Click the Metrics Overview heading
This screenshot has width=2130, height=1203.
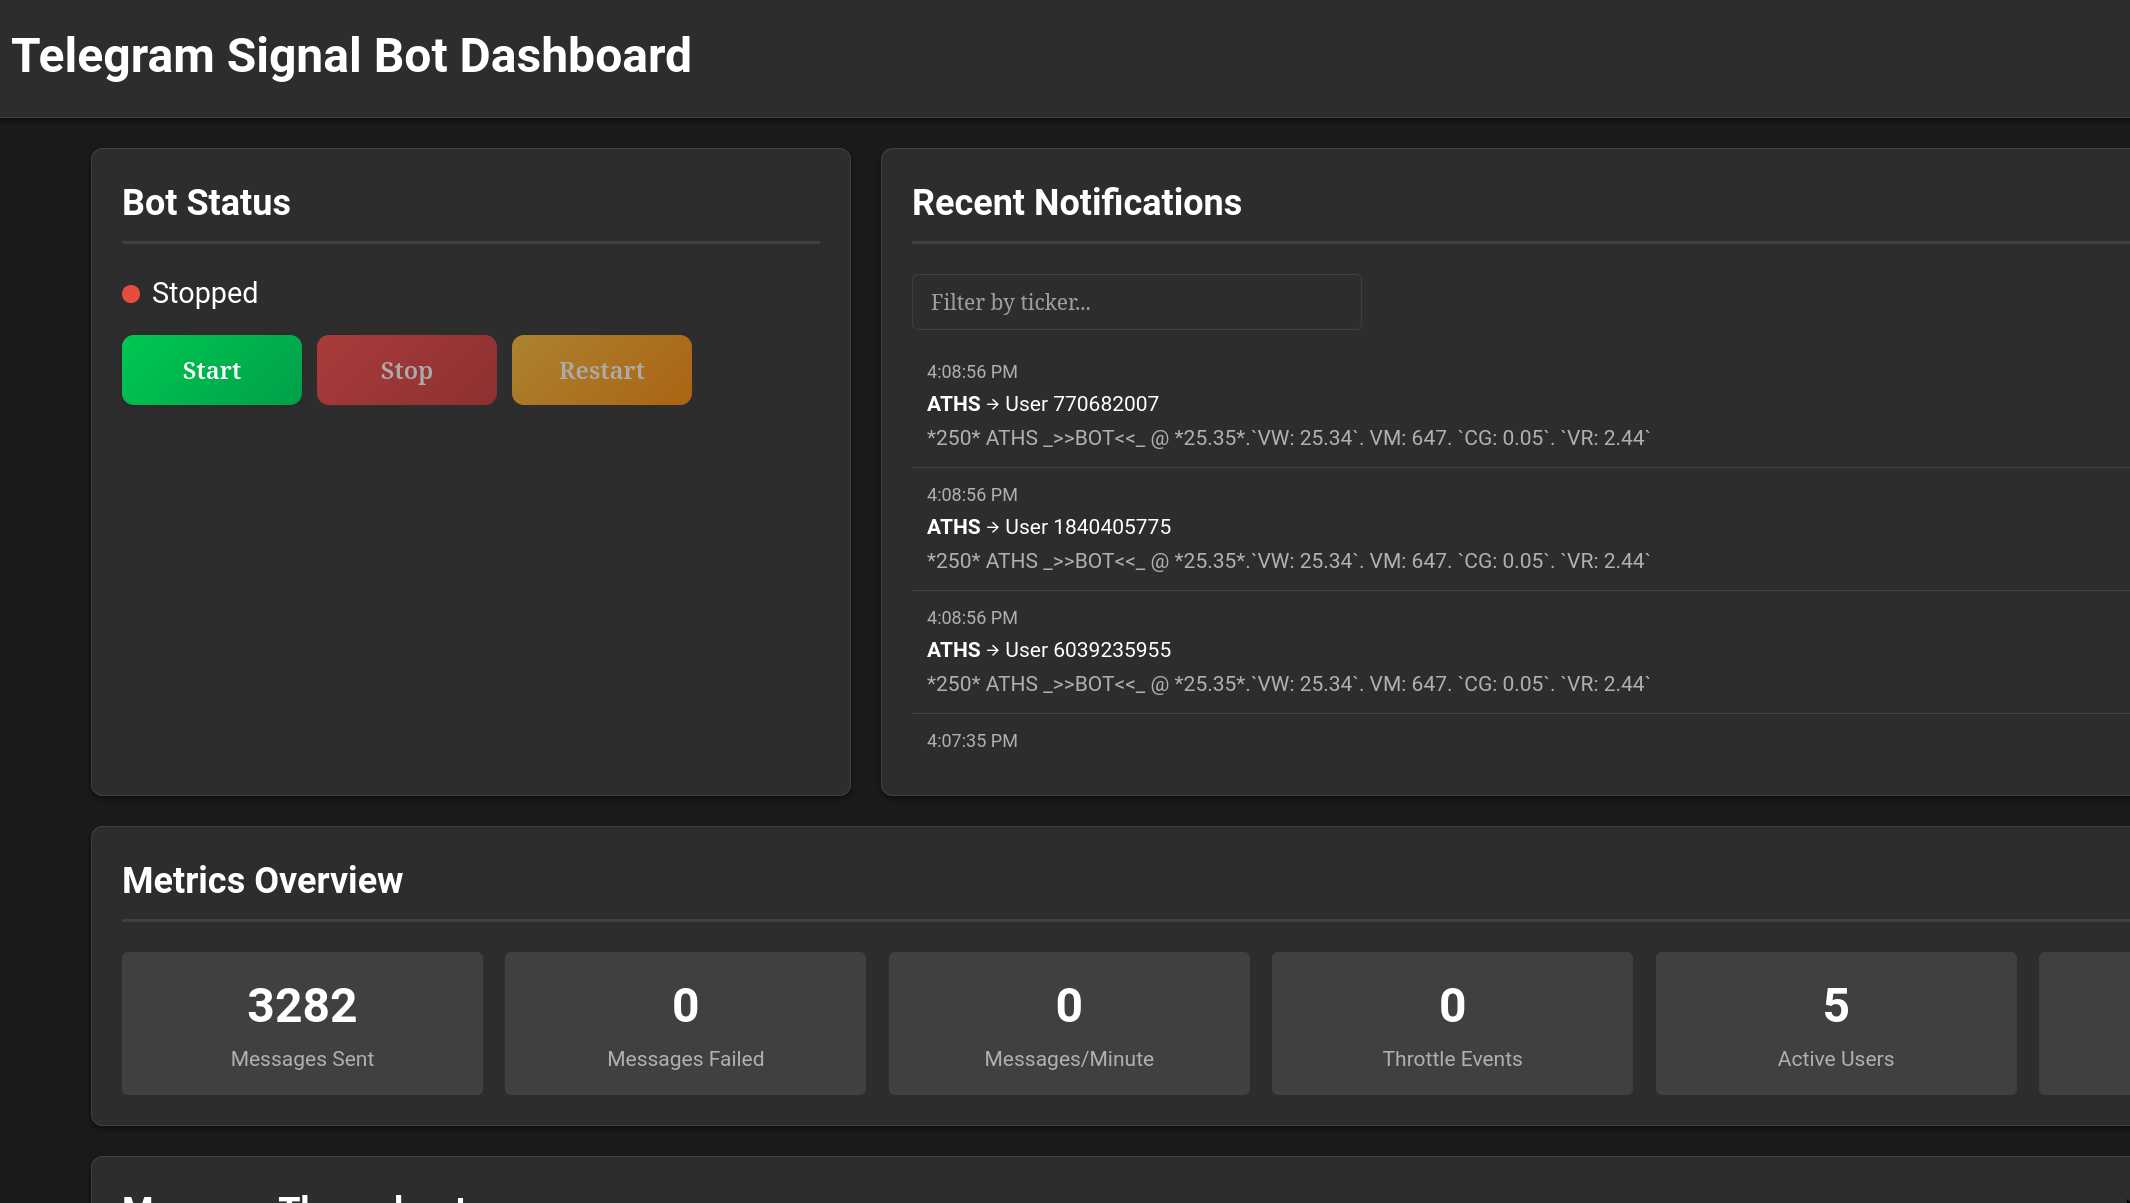point(262,880)
